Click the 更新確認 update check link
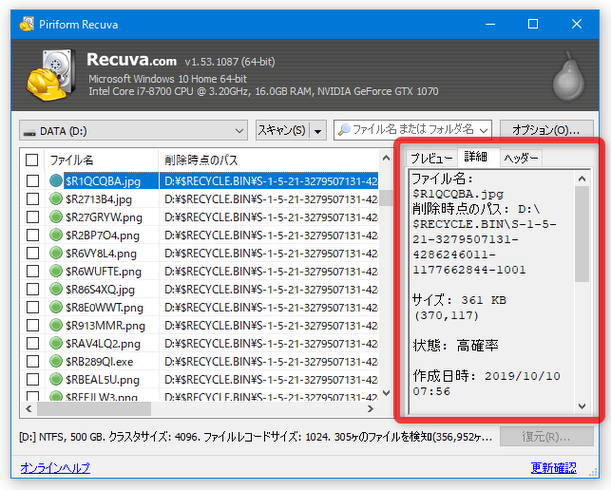611x490 pixels. [x=553, y=467]
